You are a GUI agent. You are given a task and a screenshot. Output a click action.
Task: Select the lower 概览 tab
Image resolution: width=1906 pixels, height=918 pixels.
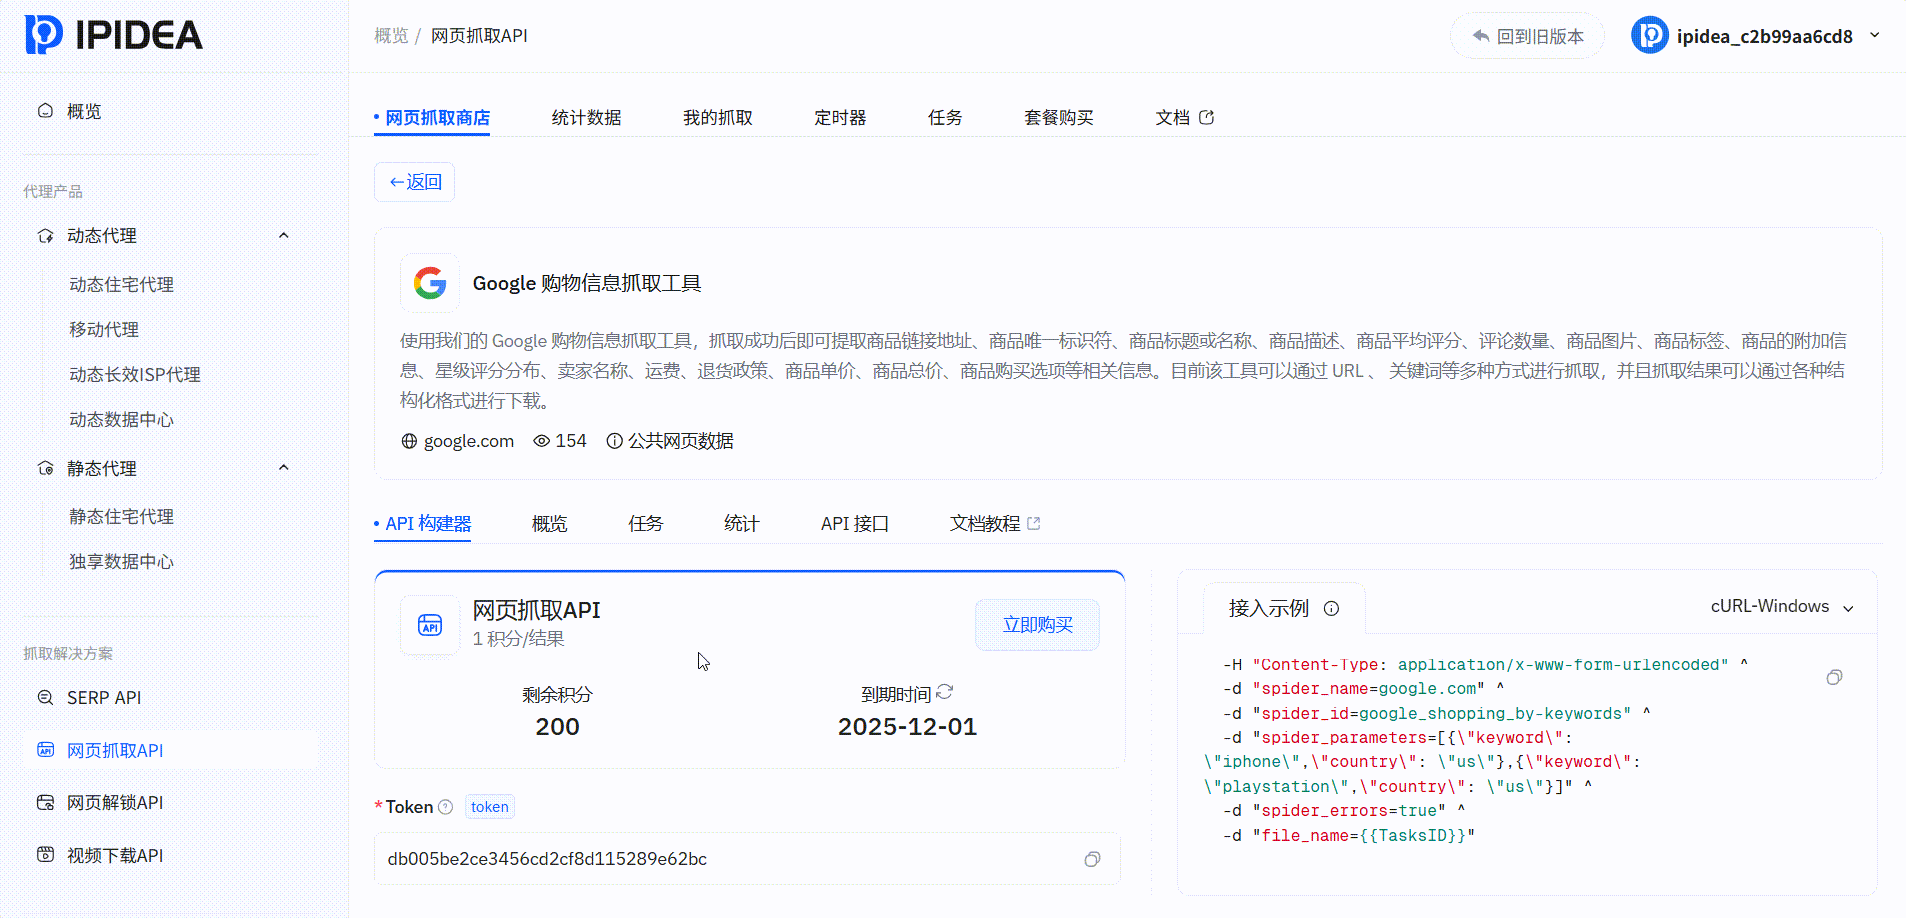[x=550, y=524]
